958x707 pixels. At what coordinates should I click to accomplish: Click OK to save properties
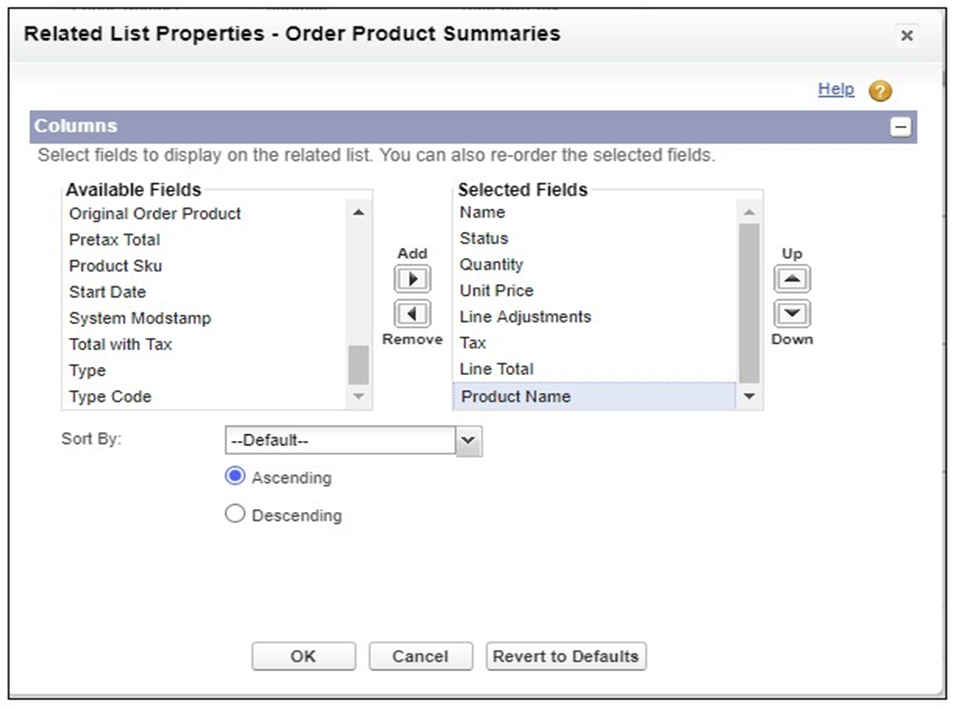tap(303, 656)
